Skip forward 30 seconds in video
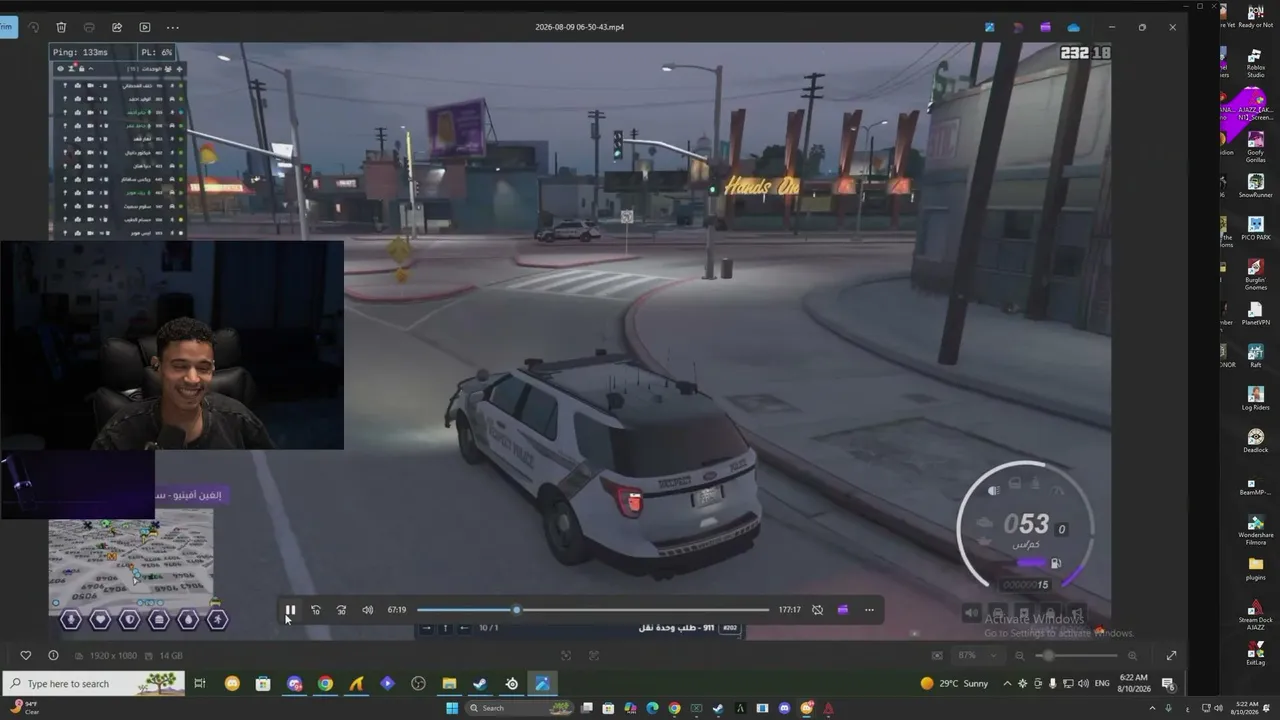Screen dimensions: 1280x720 tap(341, 610)
